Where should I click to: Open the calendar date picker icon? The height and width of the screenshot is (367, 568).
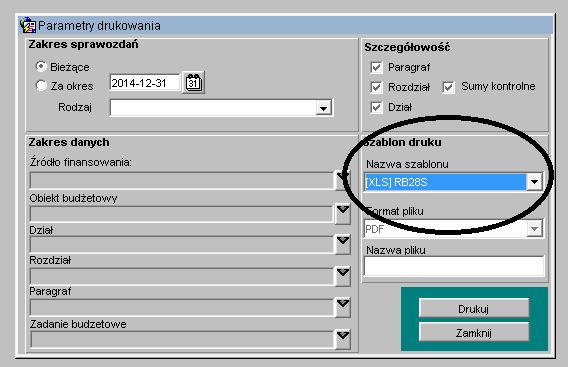[x=193, y=83]
